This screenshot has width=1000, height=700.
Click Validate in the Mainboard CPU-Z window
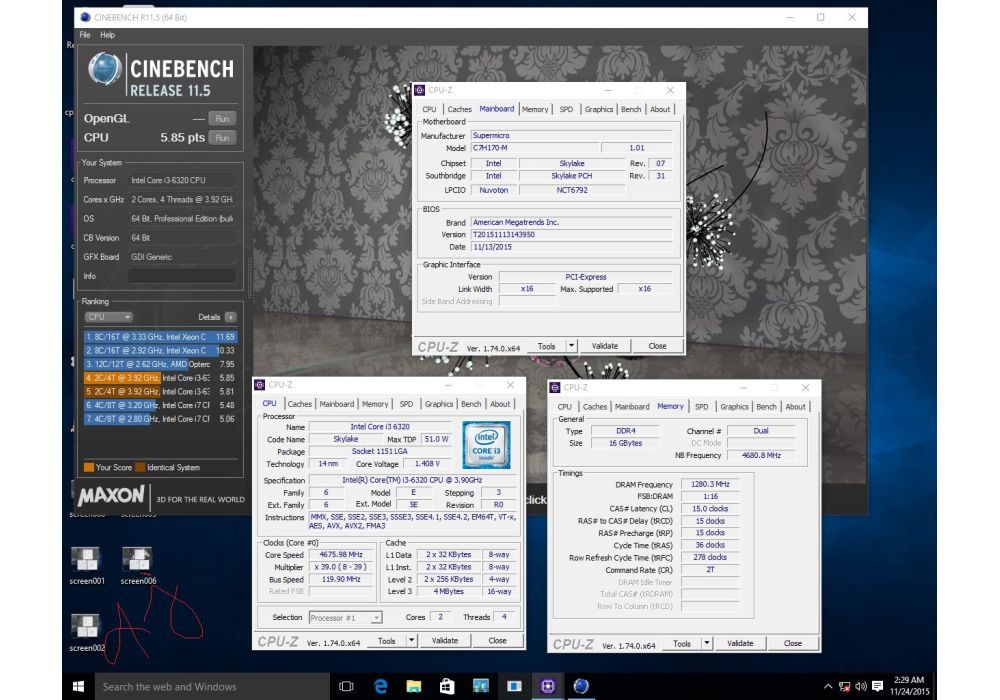[605, 346]
